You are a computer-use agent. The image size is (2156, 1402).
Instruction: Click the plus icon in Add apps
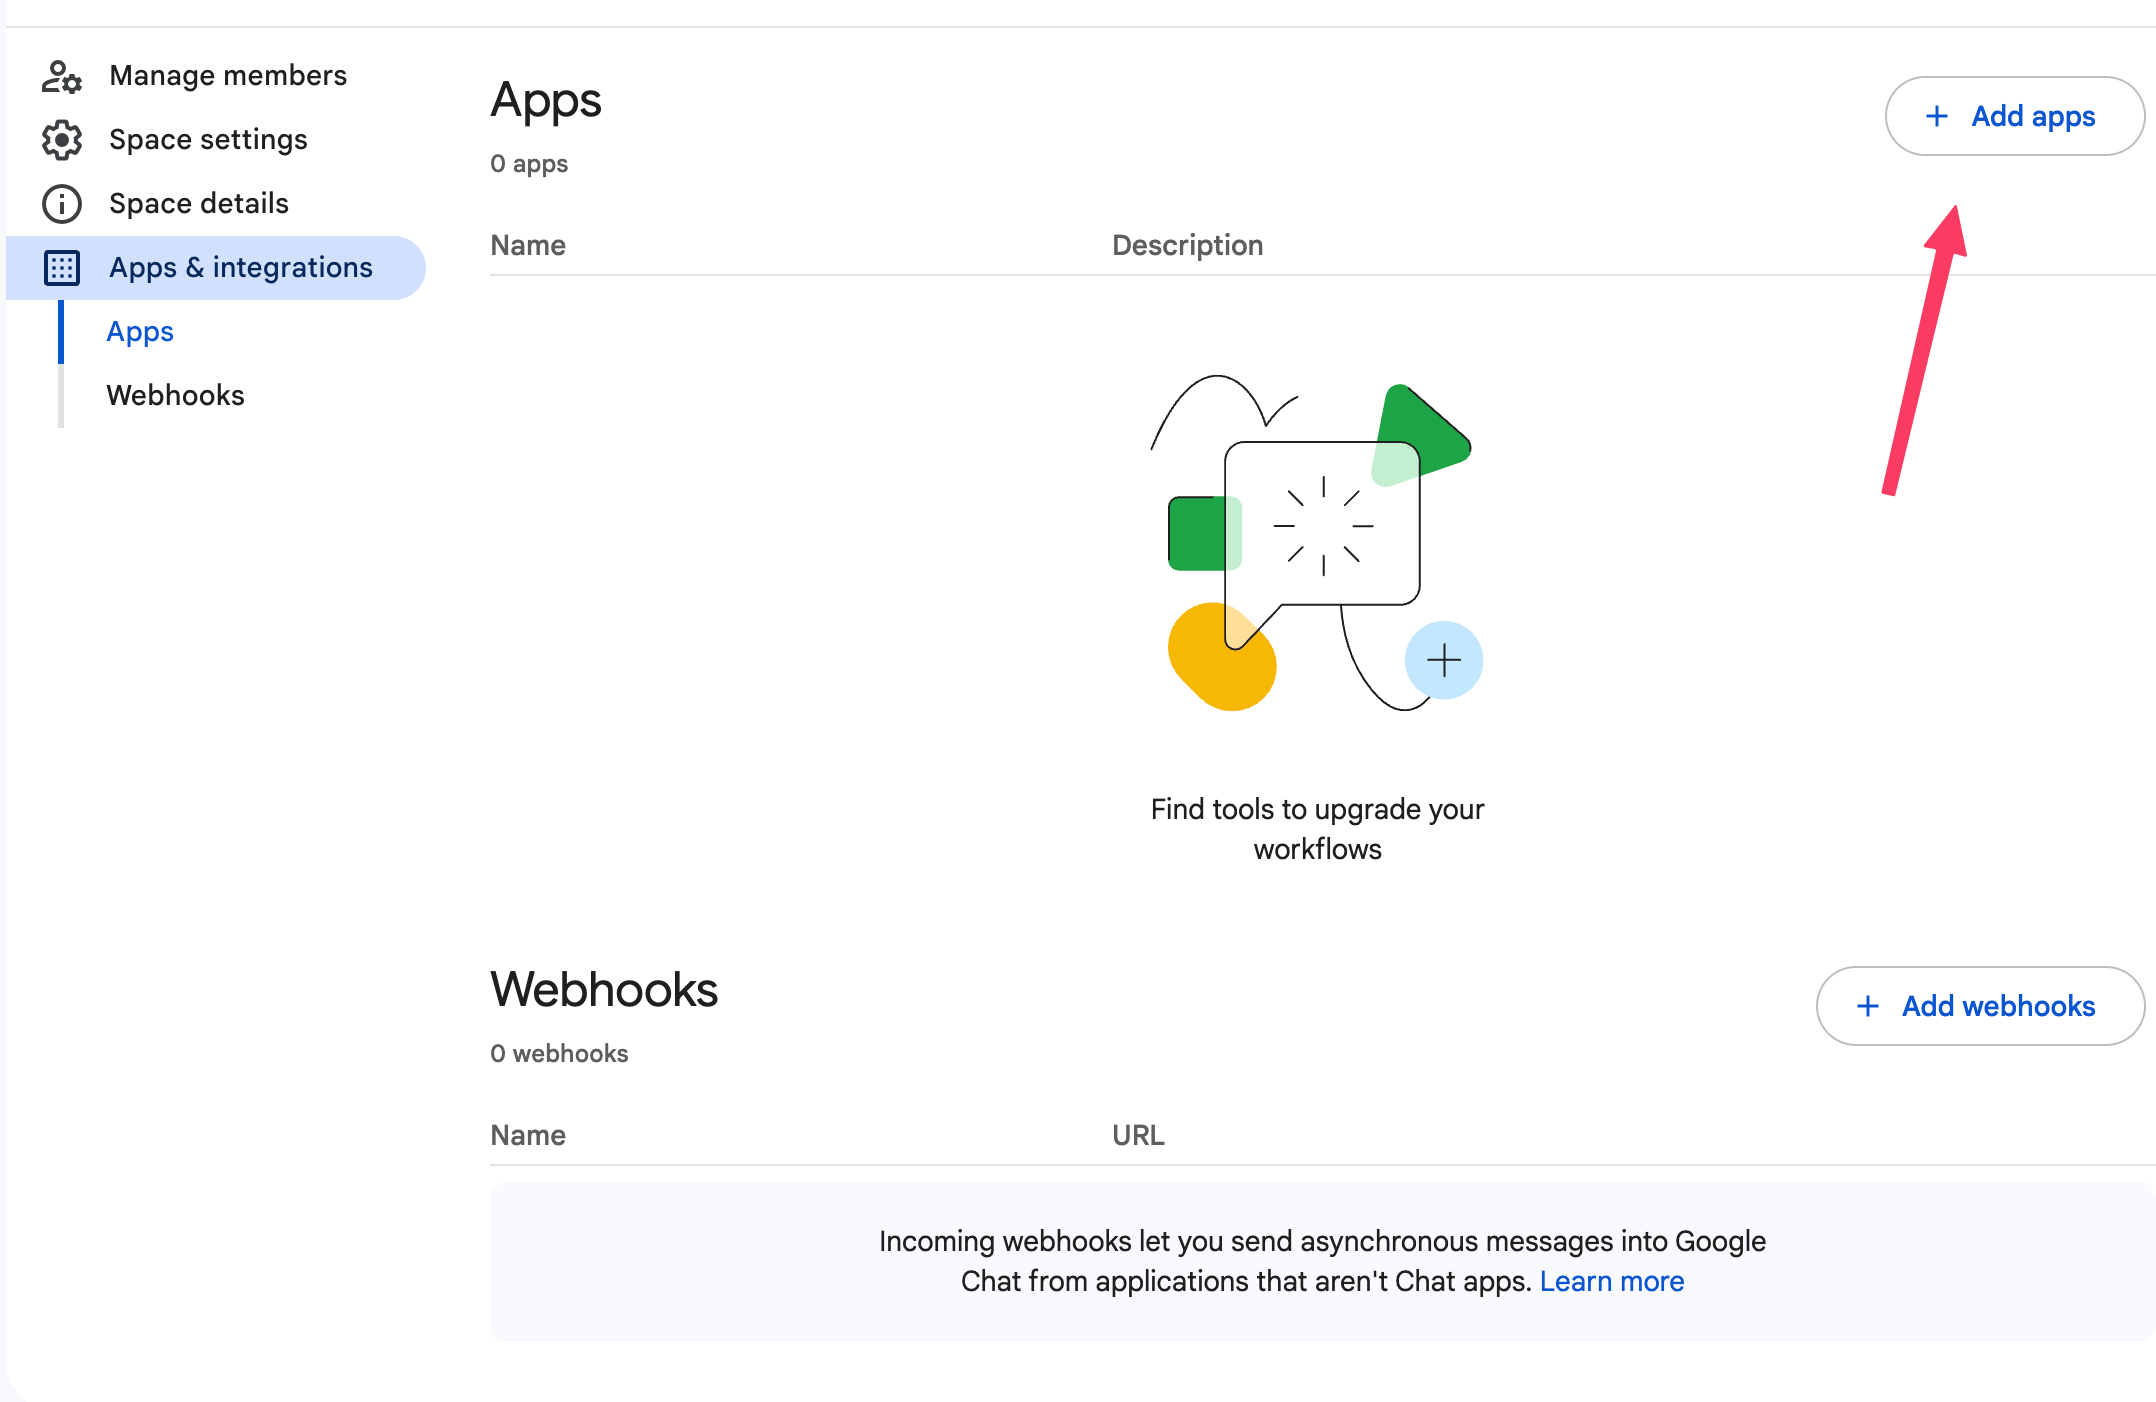tap(1937, 116)
